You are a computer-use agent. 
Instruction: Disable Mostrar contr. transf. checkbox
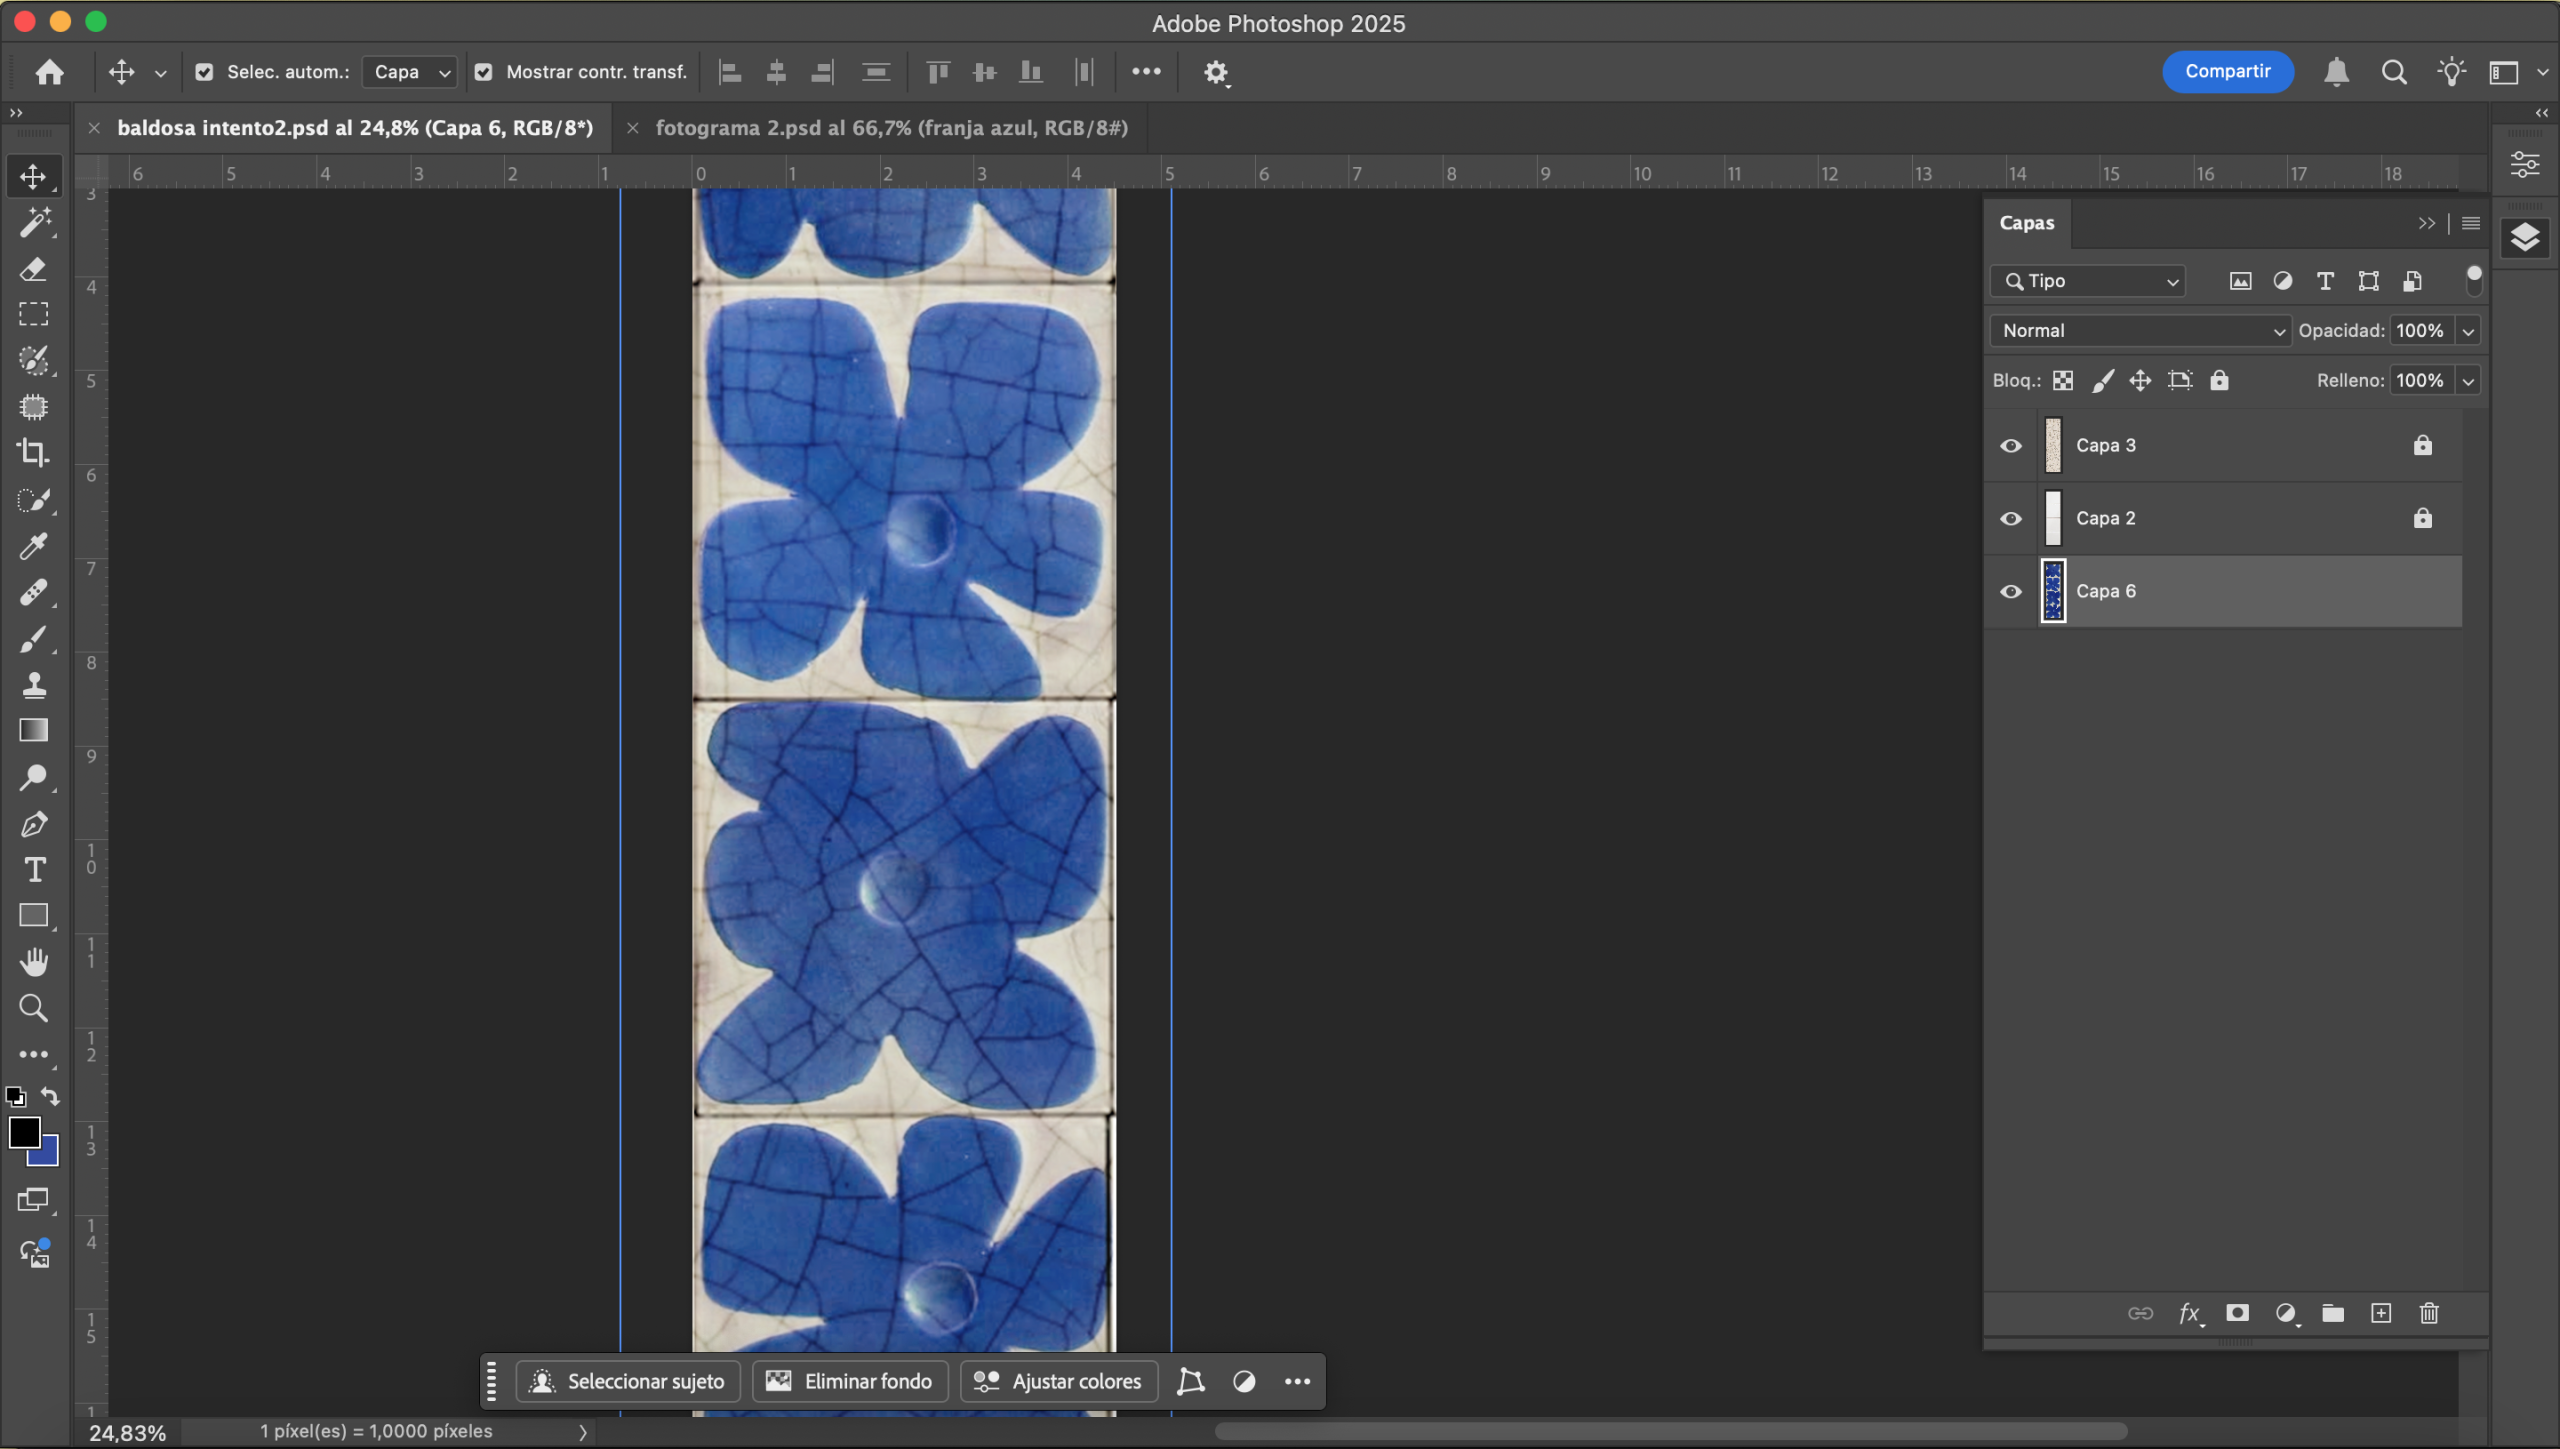(x=483, y=72)
